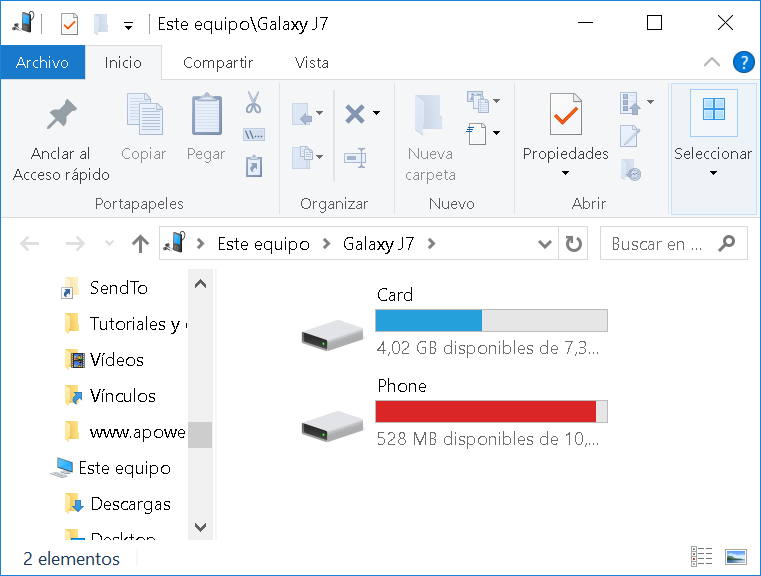Switch to large icons view in status bar
This screenshot has width=761, height=576.
(x=735, y=557)
